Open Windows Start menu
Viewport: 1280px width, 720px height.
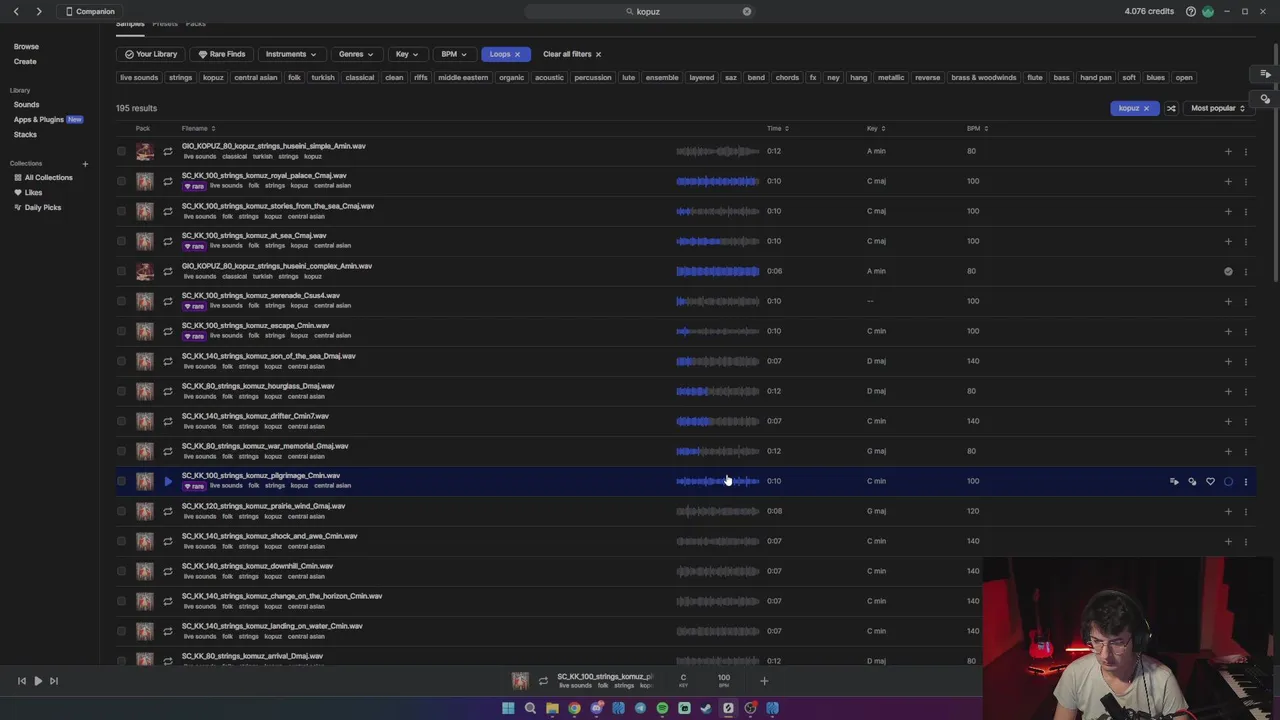coord(508,708)
